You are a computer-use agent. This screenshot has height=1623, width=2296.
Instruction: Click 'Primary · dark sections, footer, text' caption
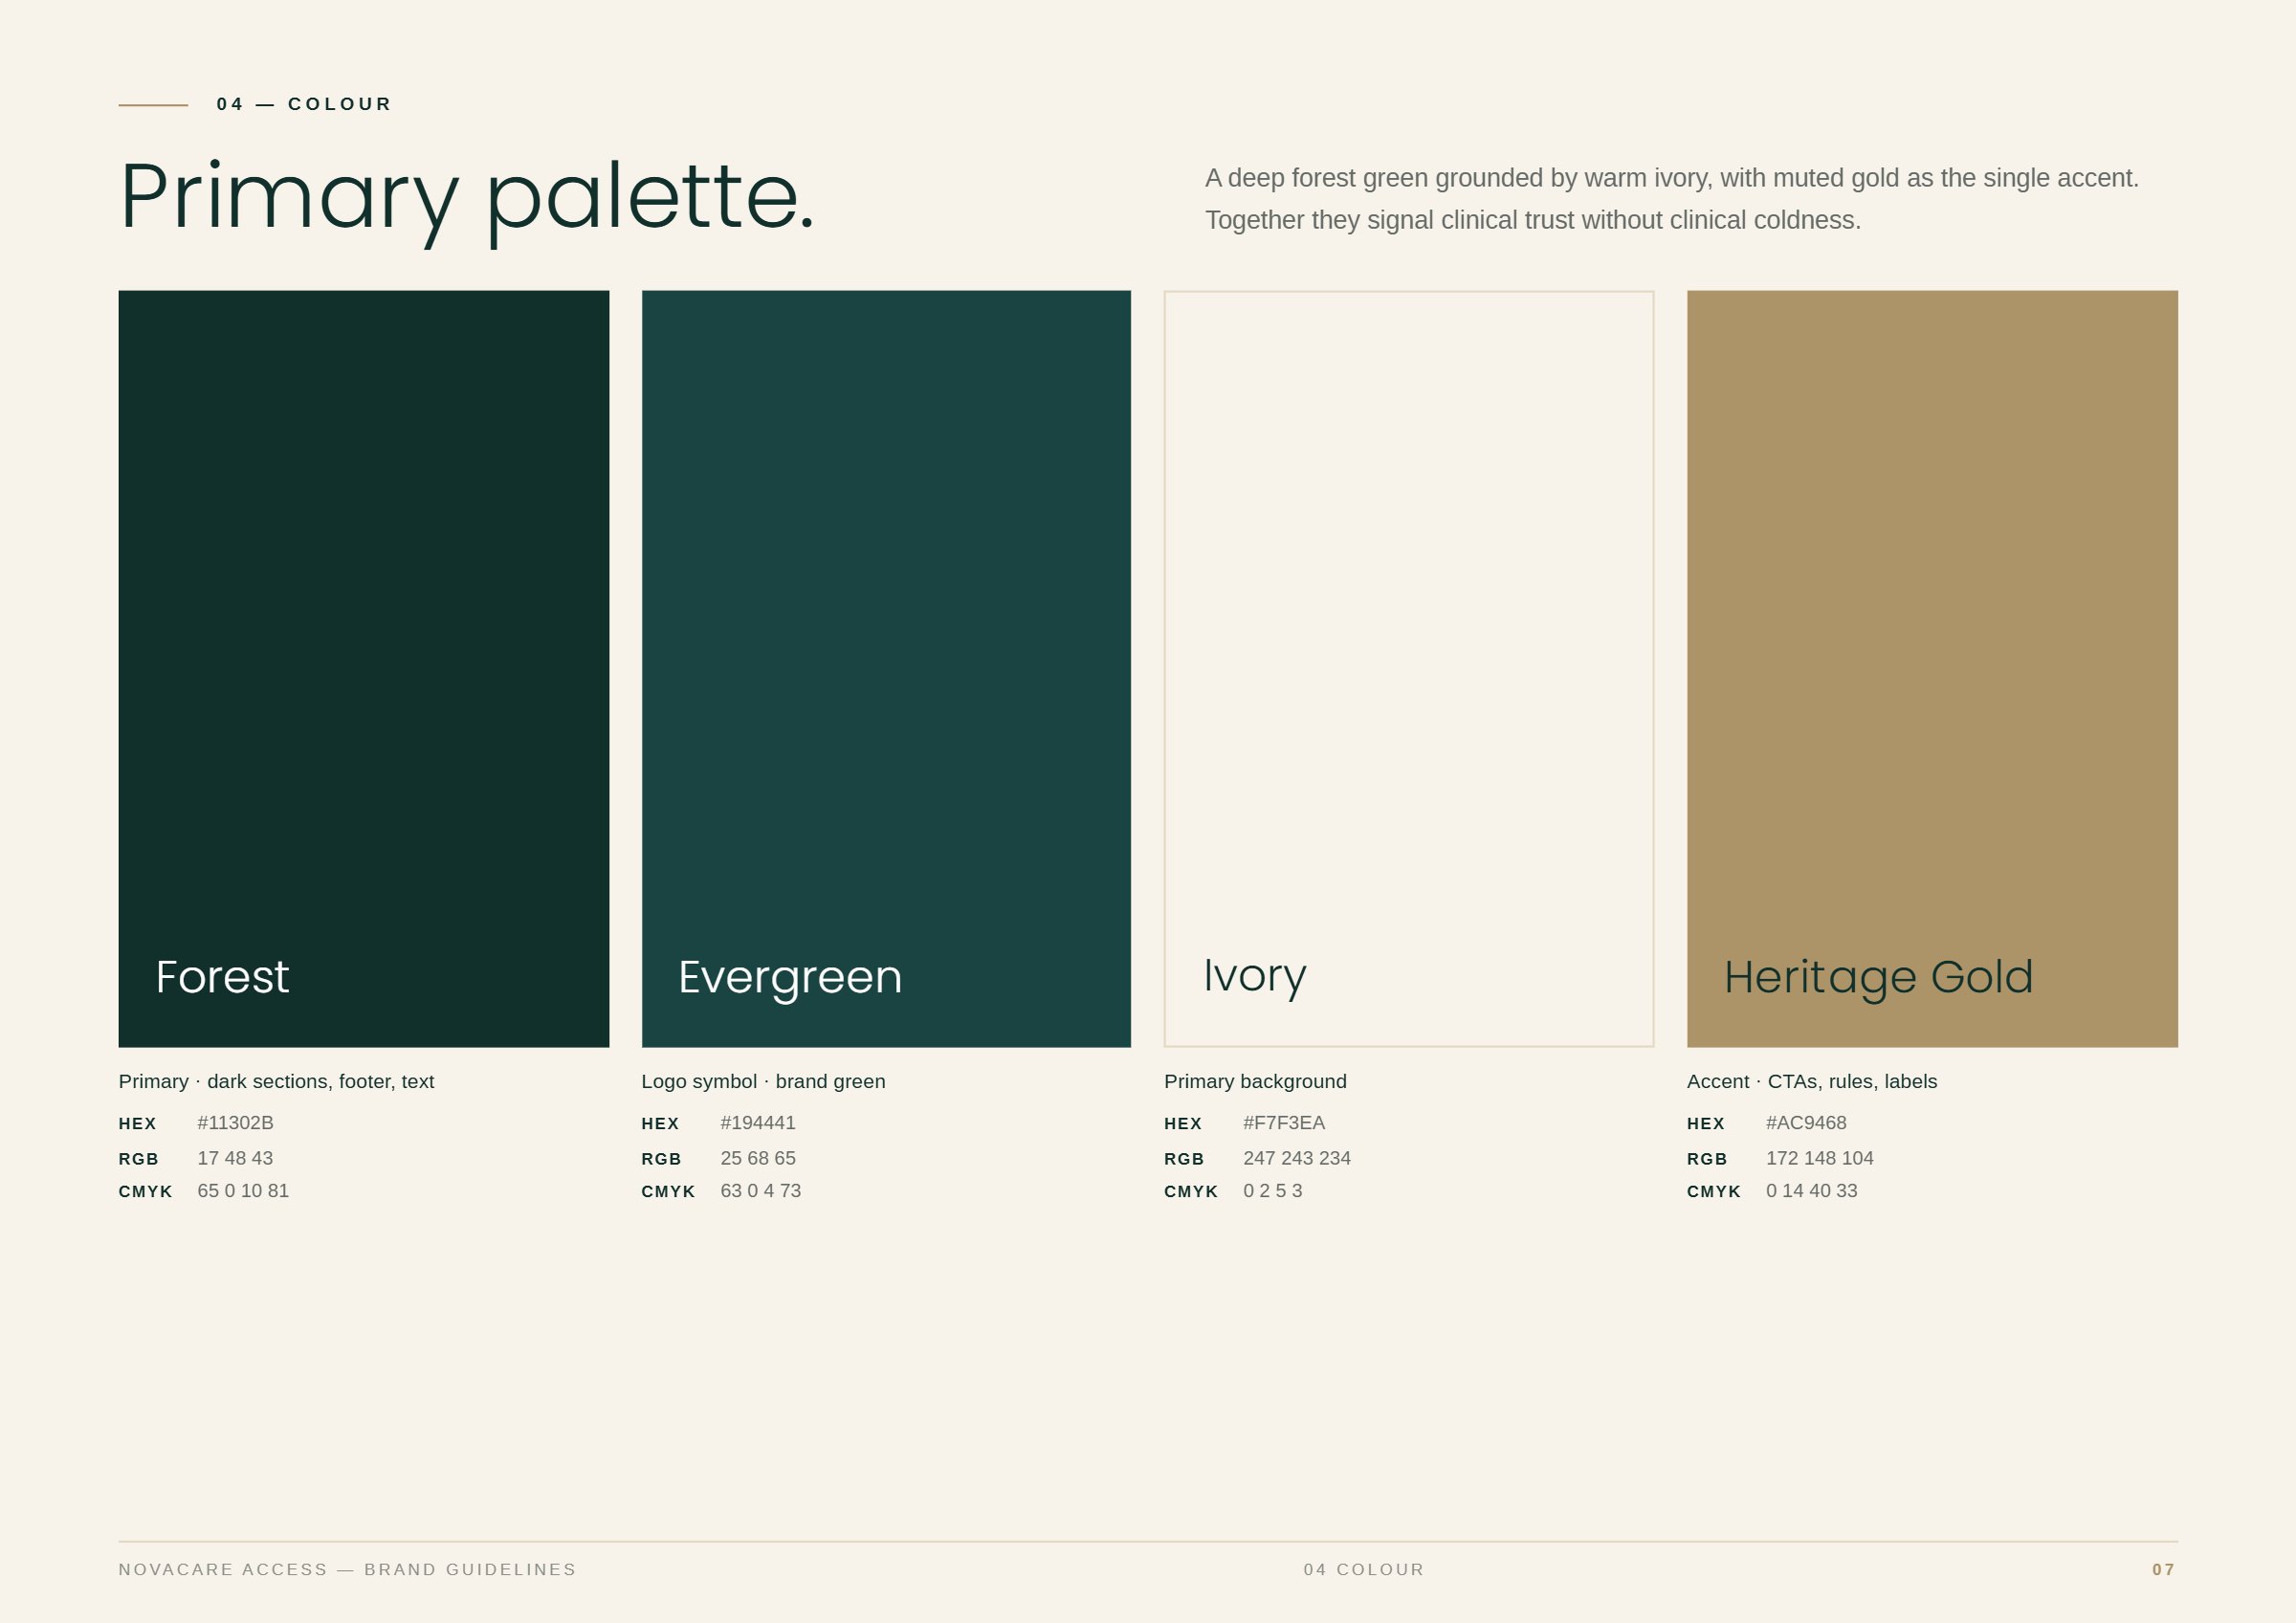point(276,1082)
